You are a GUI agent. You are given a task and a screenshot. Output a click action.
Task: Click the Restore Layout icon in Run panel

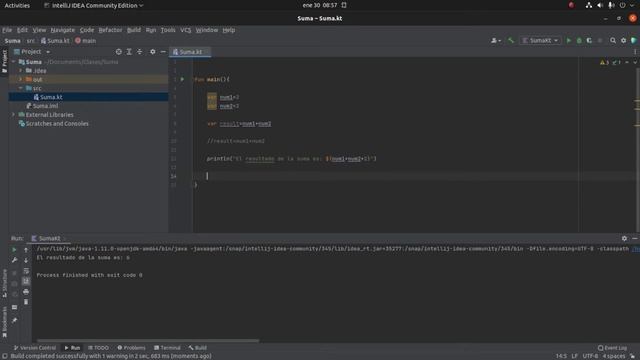point(14,307)
